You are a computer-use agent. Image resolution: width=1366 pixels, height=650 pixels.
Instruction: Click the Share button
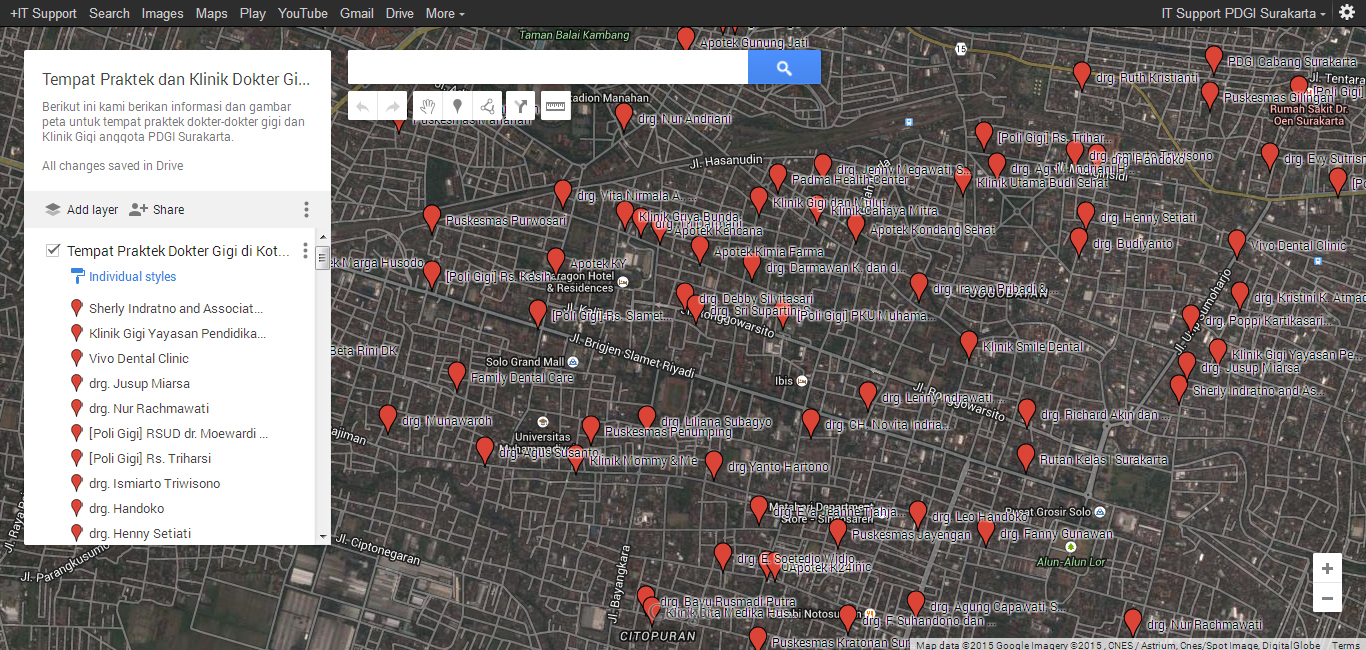tap(157, 210)
